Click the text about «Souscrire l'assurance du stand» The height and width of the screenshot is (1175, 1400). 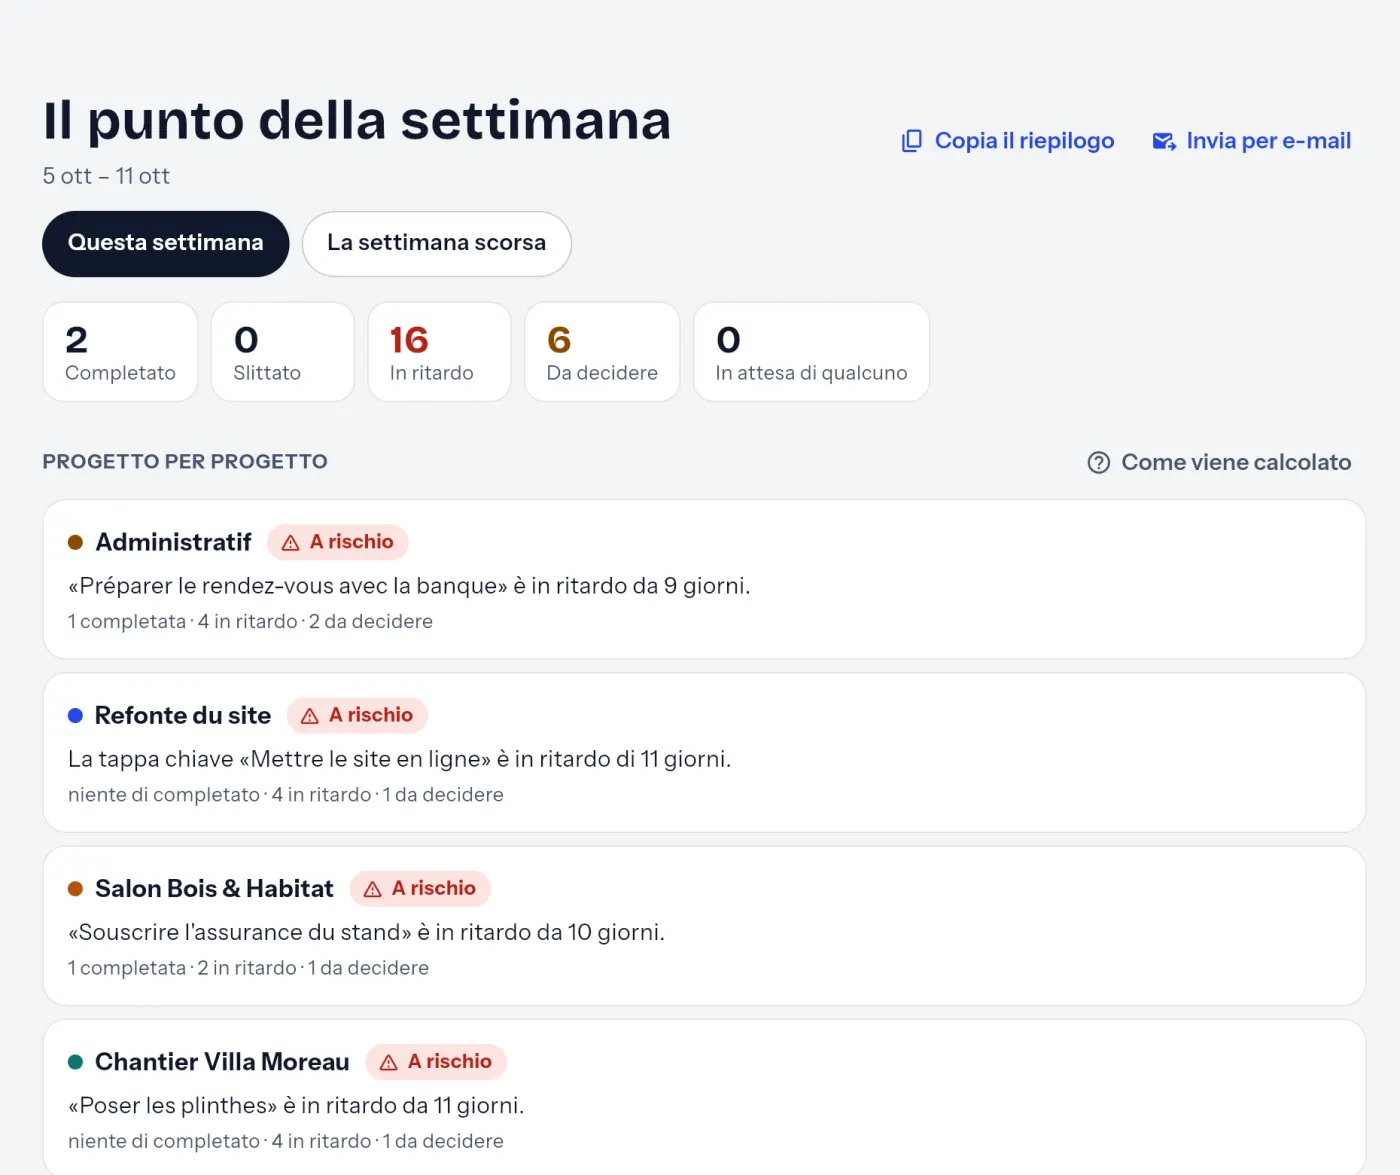(x=366, y=932)
